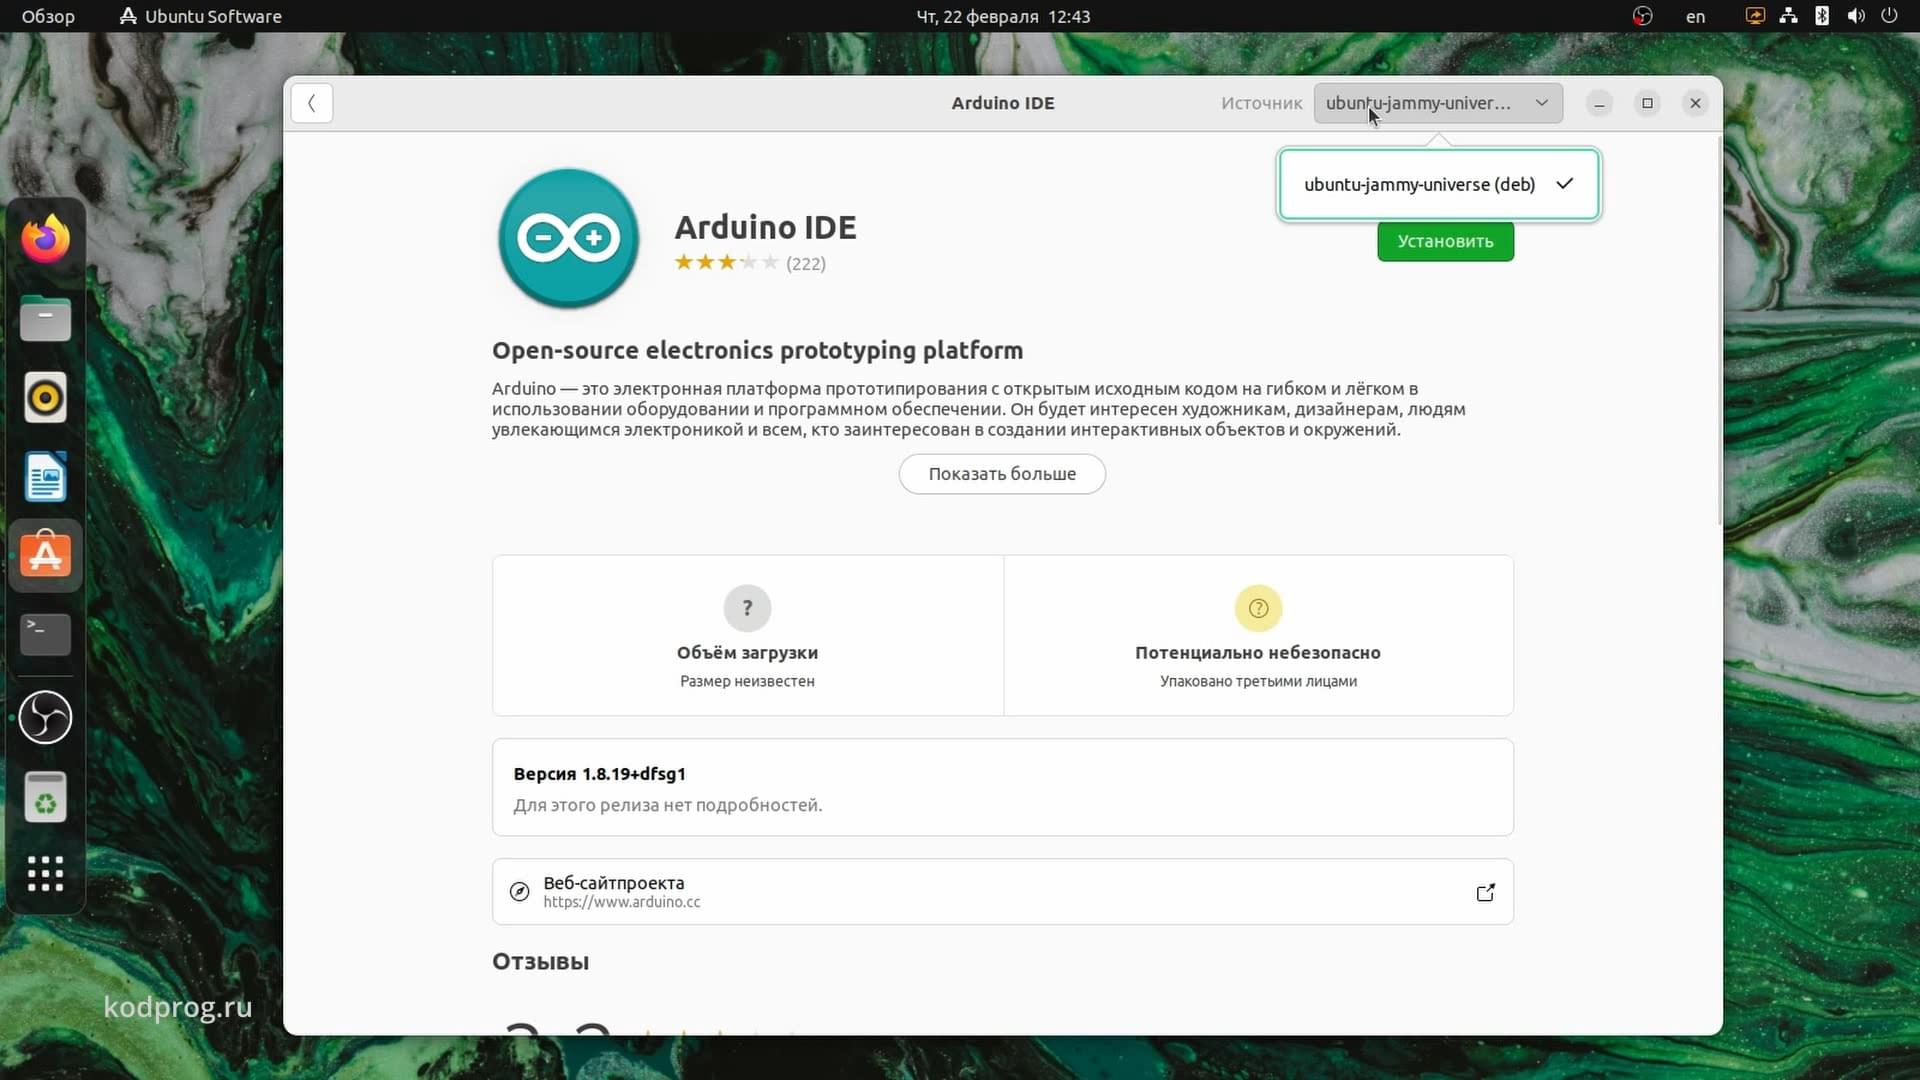
Task: Open Ubuntu Software app menu in top bar
Action: (200, 16)
